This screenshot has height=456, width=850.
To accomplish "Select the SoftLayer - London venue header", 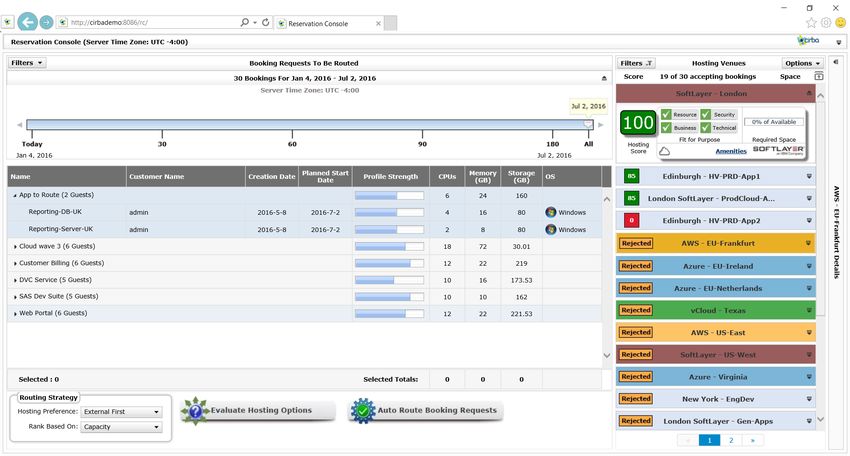I will (x=715, y=93).
